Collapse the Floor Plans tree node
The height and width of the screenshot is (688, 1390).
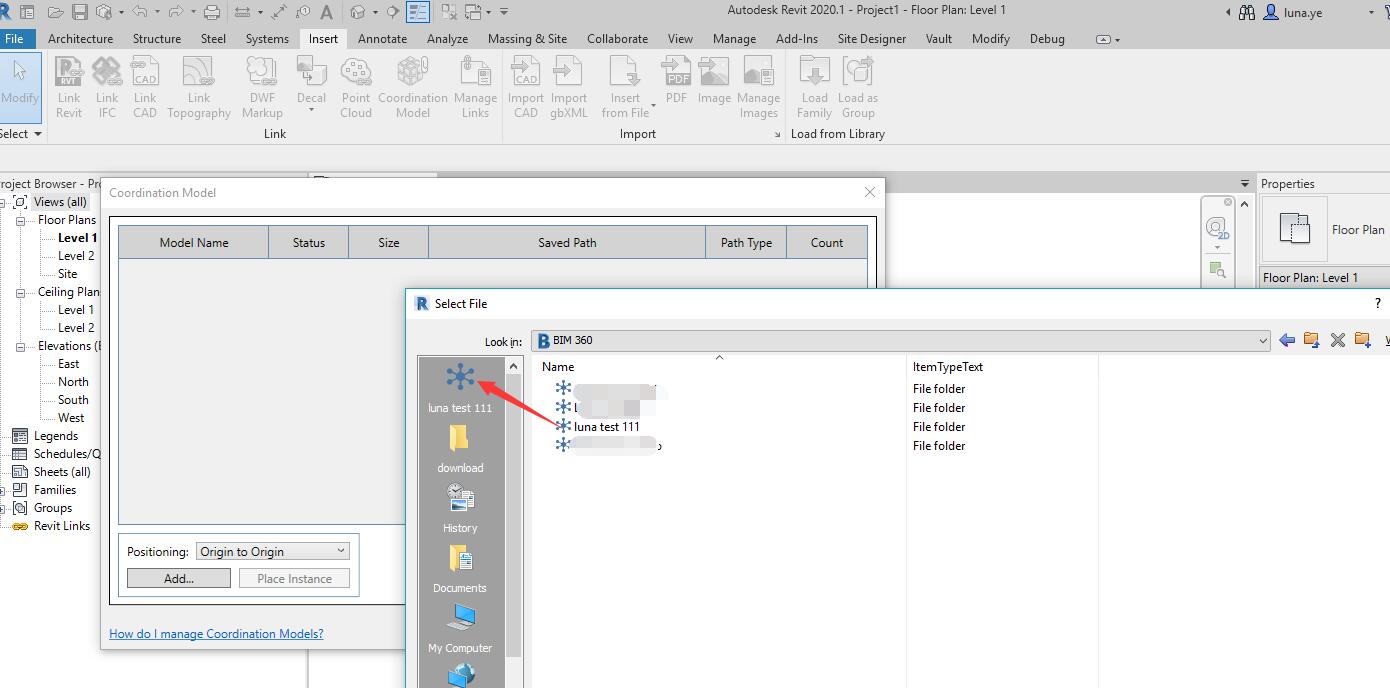coord(20,220)
